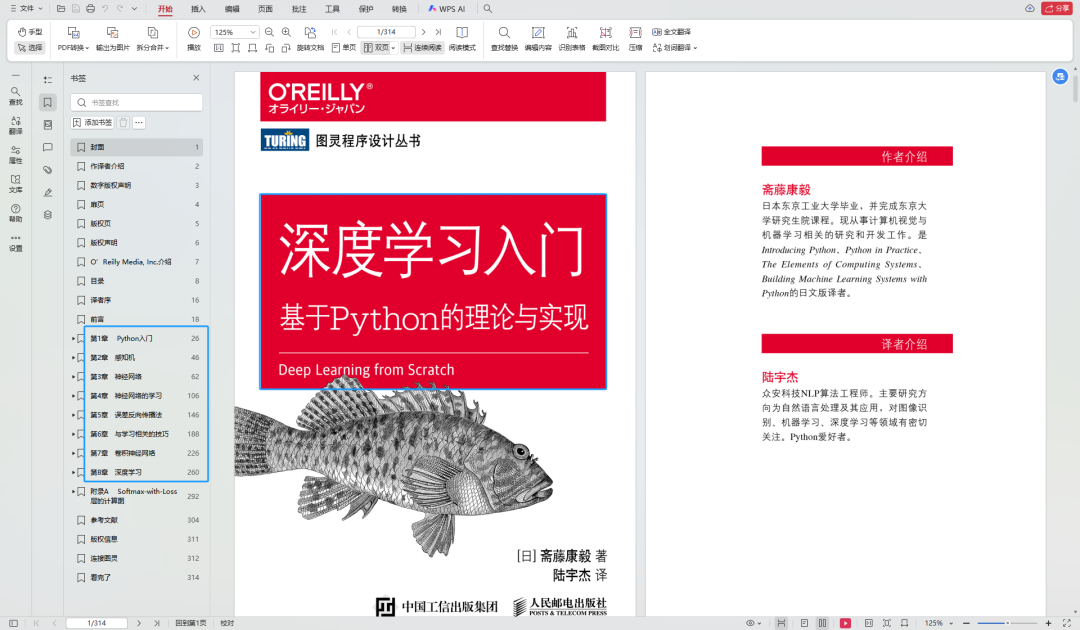Open 翻译 translate in left sidebar
Image resolution: width=1080 pixels, height=630 pixels.
[x=15, y=125]
